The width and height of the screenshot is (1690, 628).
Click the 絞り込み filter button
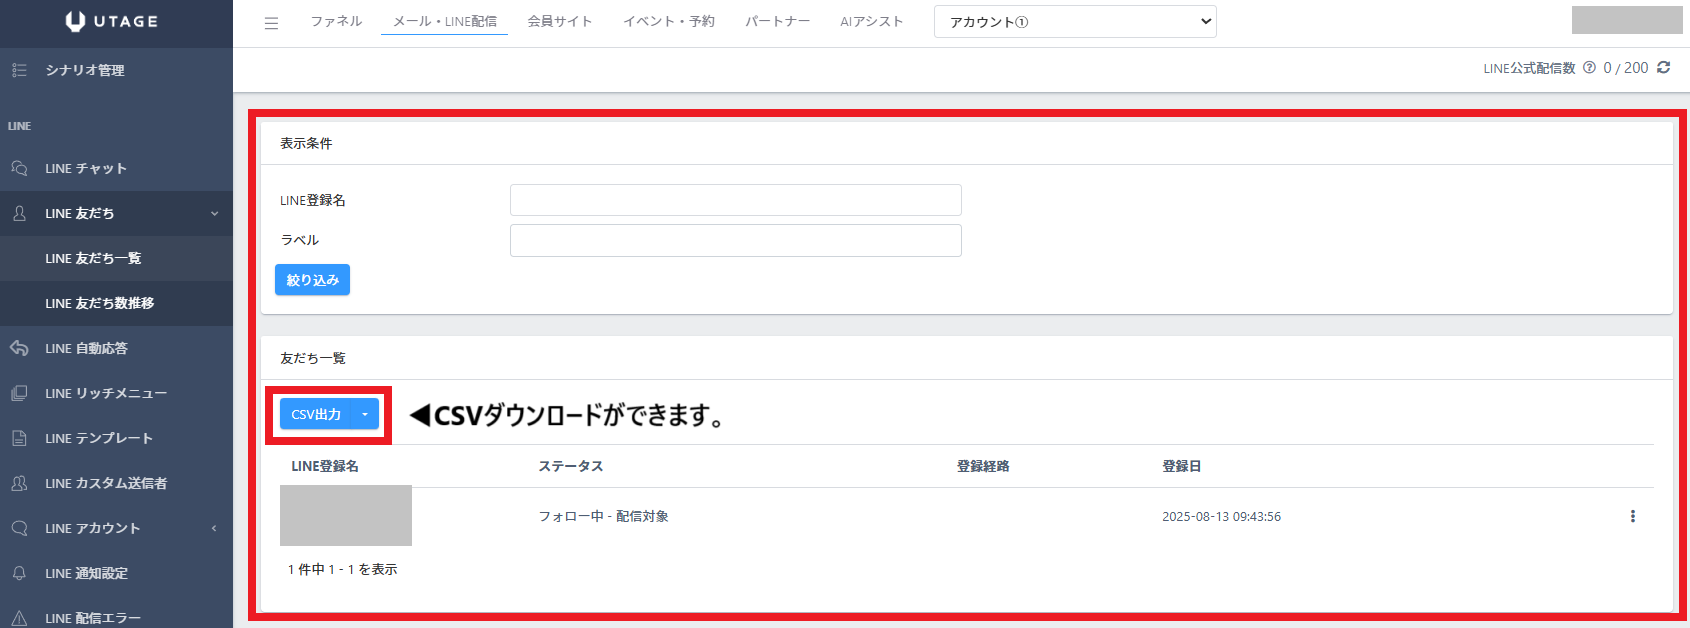312,280
